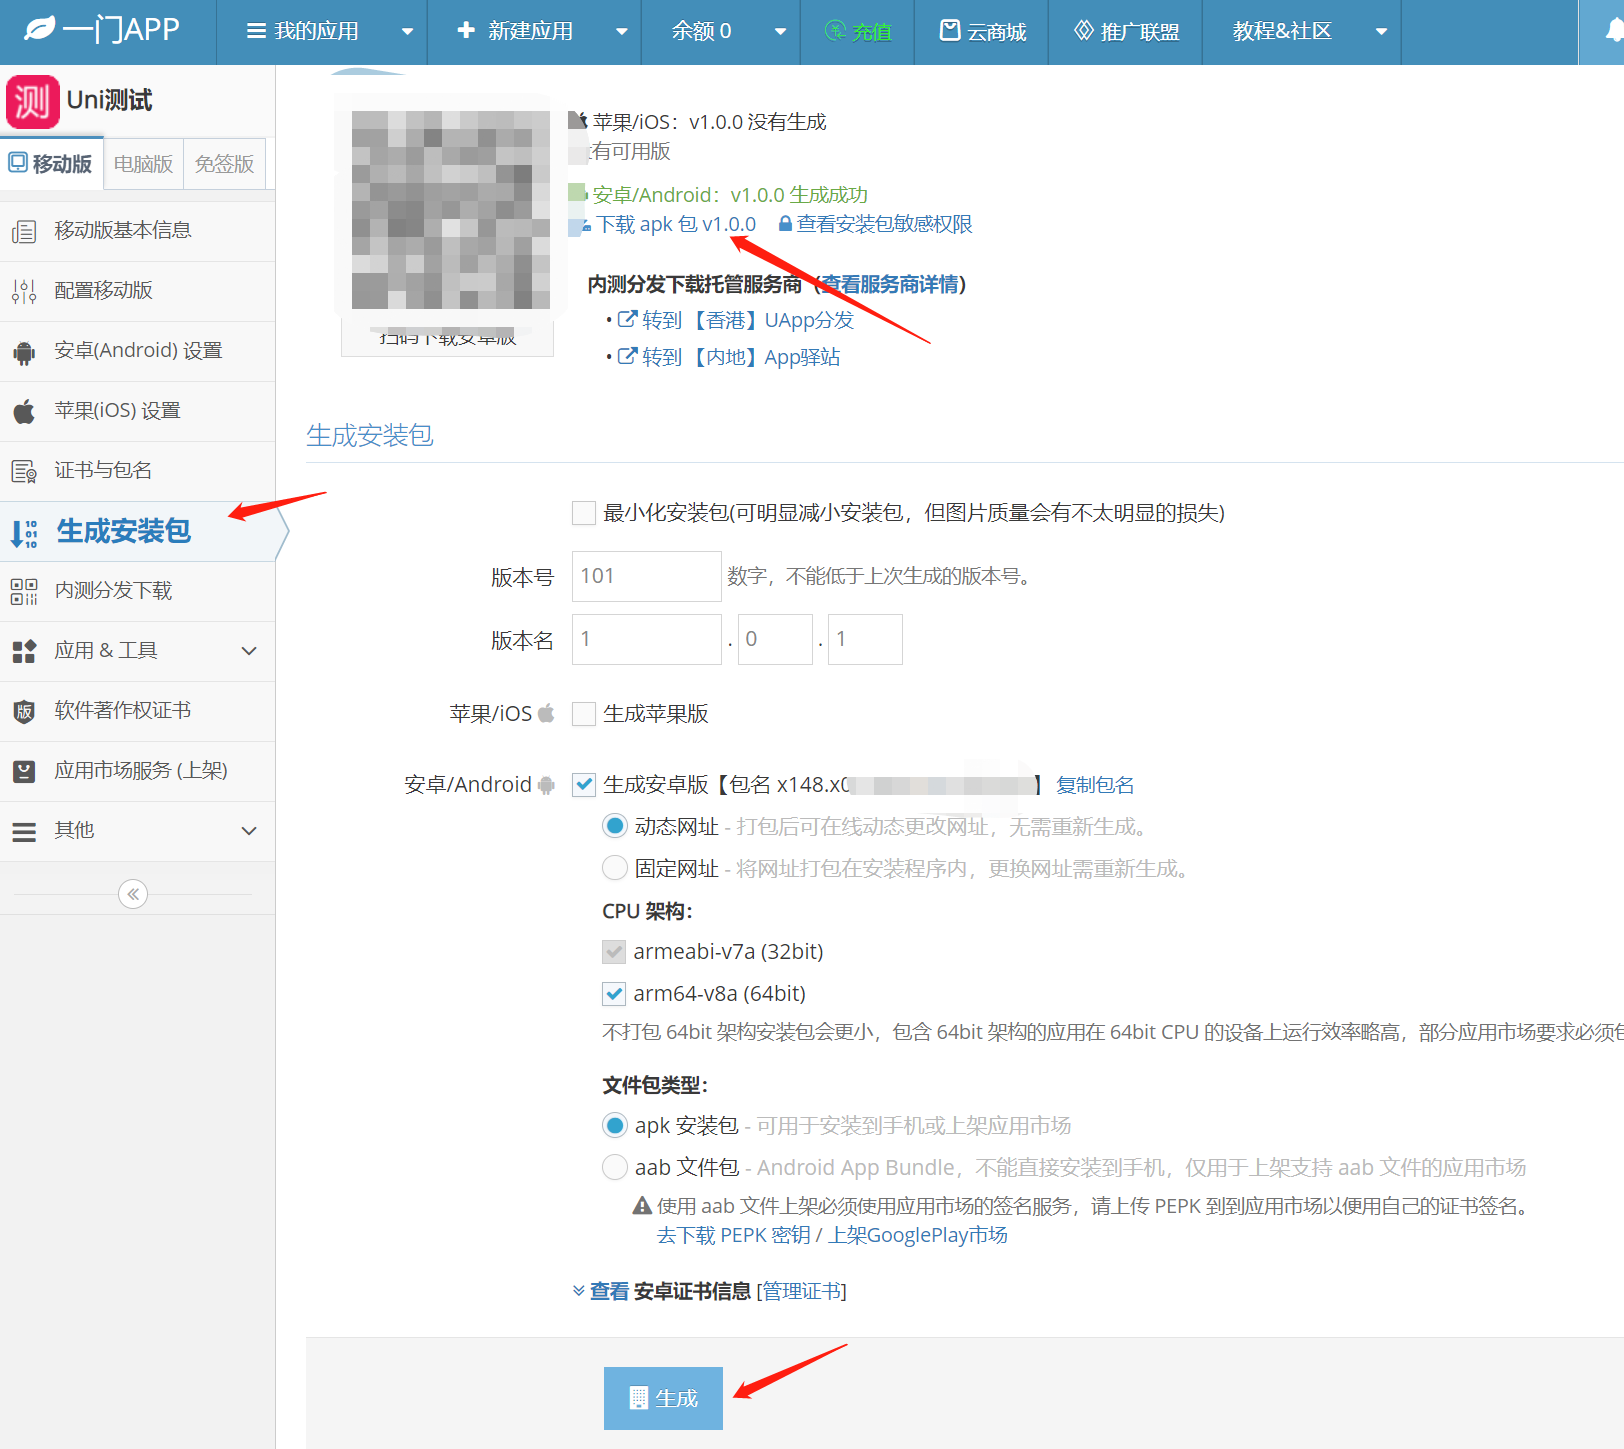Viewport: 1624px width, 1449px height.
Task: Open the 新建应用 dropdown arrow
Action: pos(622,32)
